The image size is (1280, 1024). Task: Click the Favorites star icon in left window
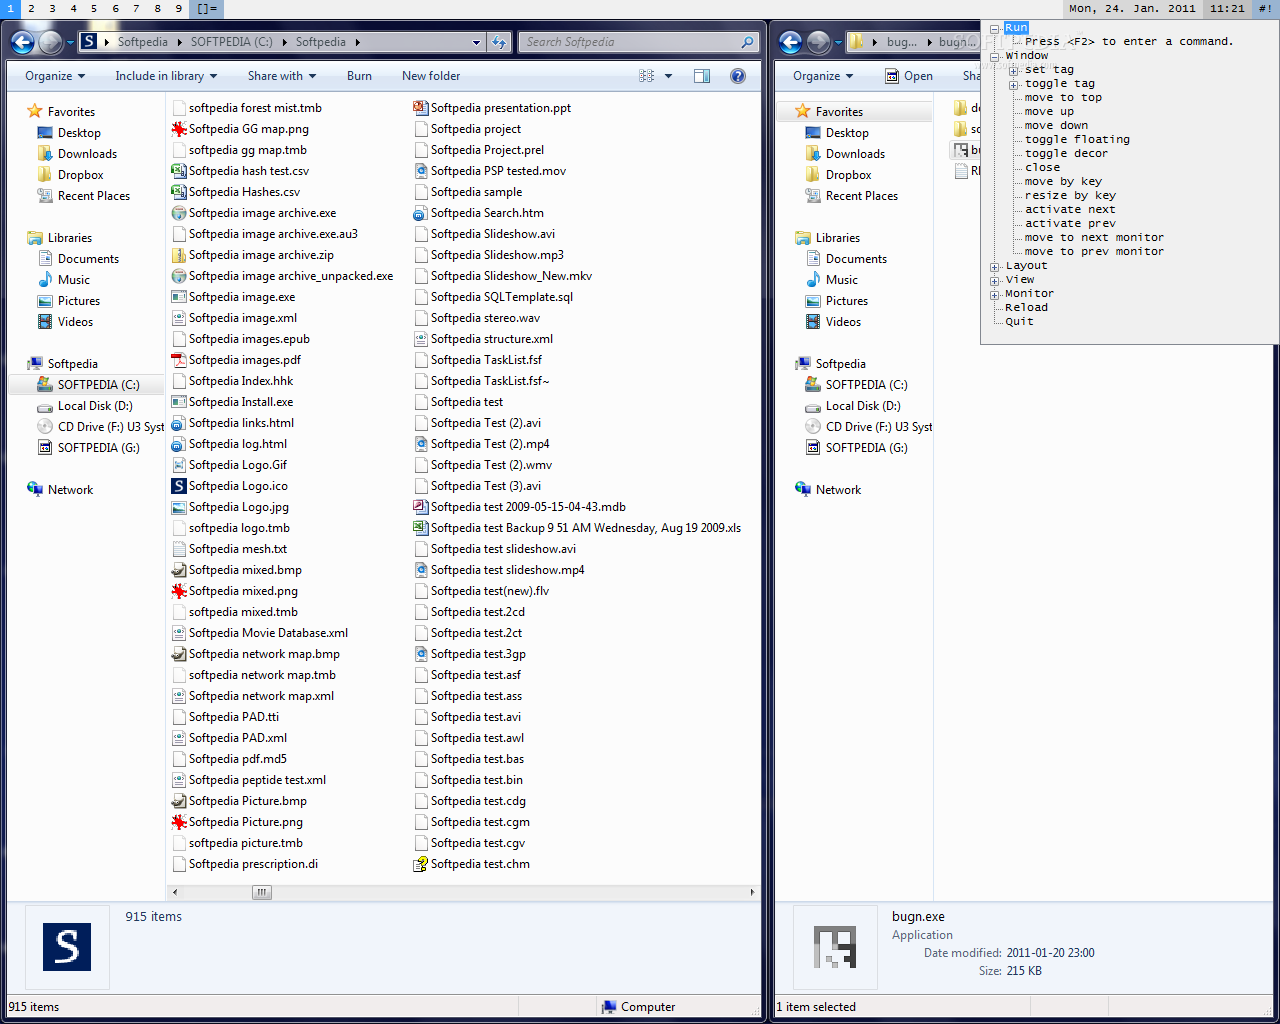pos(35,112)
